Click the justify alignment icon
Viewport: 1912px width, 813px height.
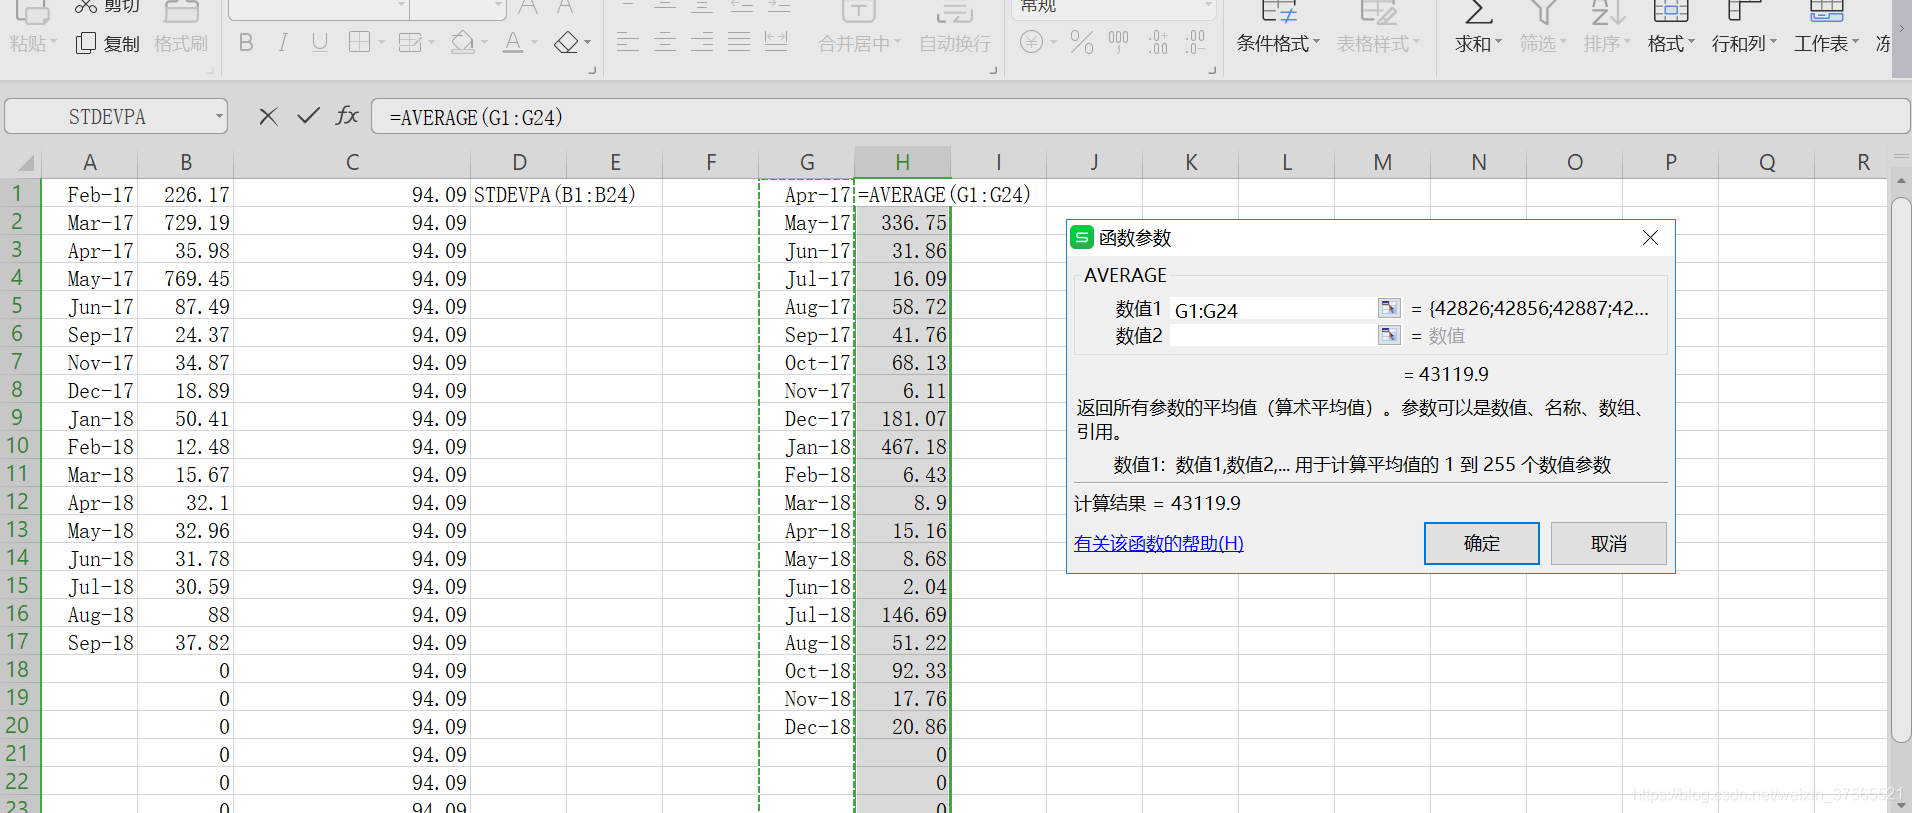click(739, 42)
